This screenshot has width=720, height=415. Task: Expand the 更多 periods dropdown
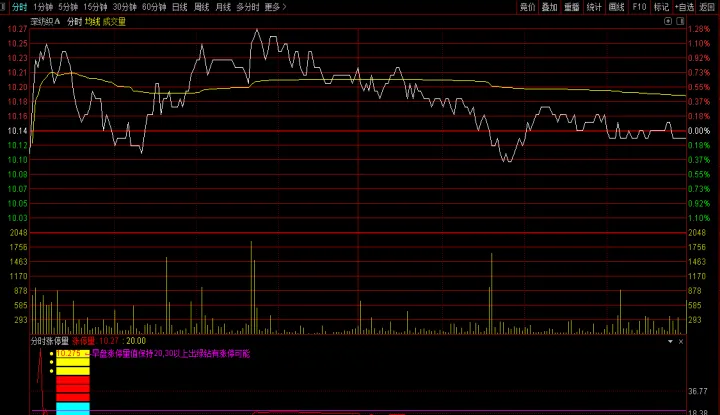[275, 6]
